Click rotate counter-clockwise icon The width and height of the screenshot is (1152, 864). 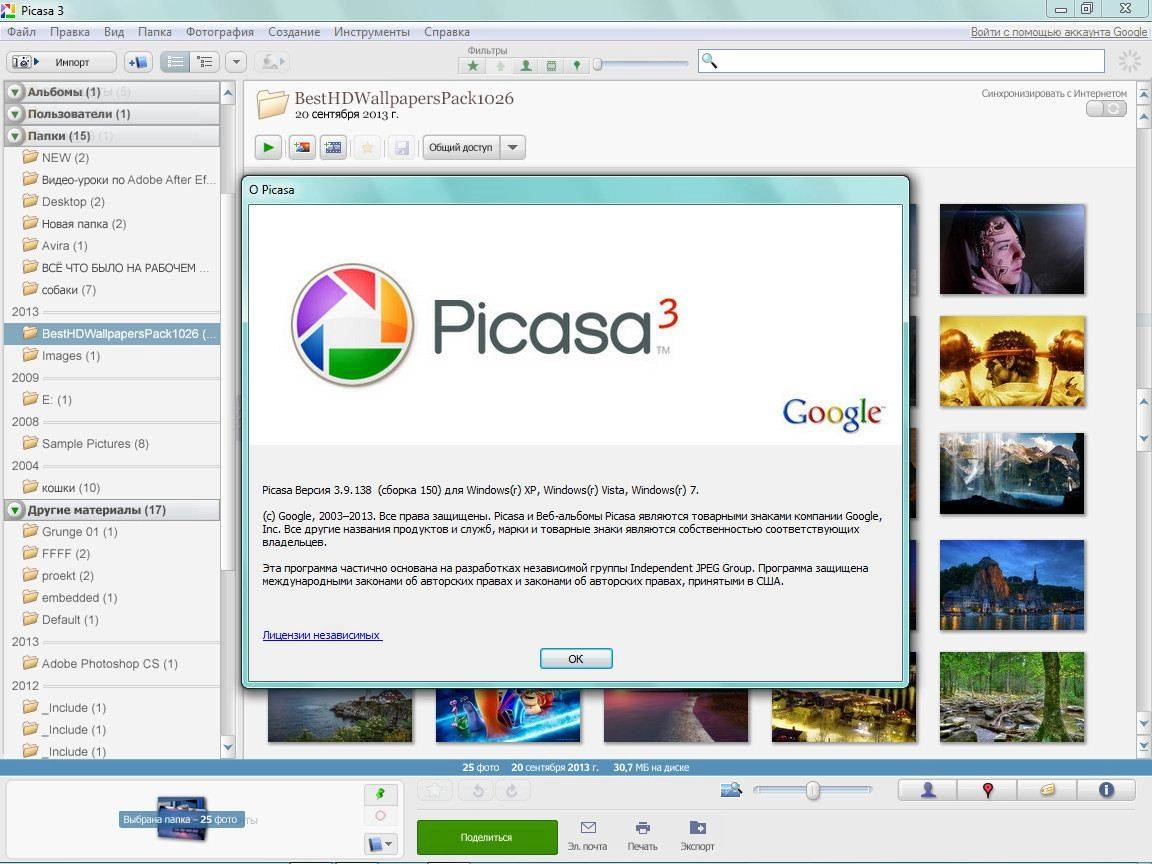click(x=478, y=791)
